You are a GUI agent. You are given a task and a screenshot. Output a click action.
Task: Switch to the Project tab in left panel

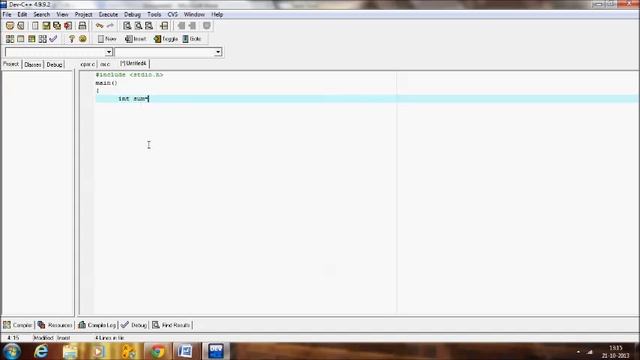11,64
